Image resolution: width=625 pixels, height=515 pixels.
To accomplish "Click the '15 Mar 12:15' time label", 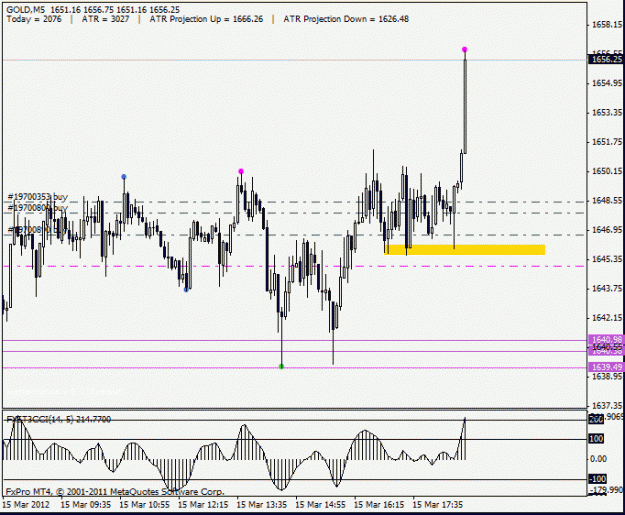I will coord(203,505).
